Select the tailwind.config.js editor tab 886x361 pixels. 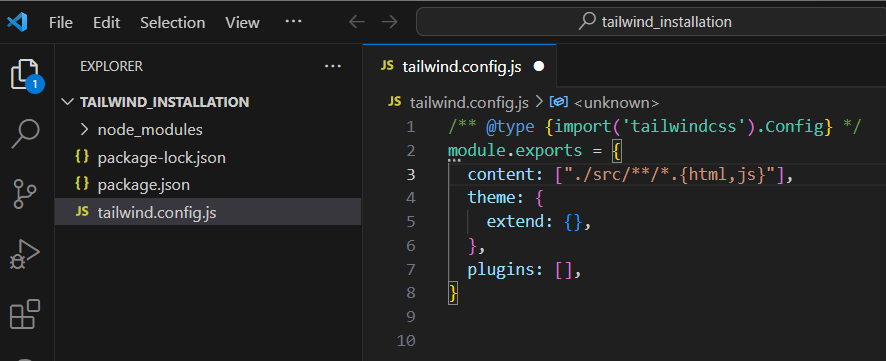point(459,67)
